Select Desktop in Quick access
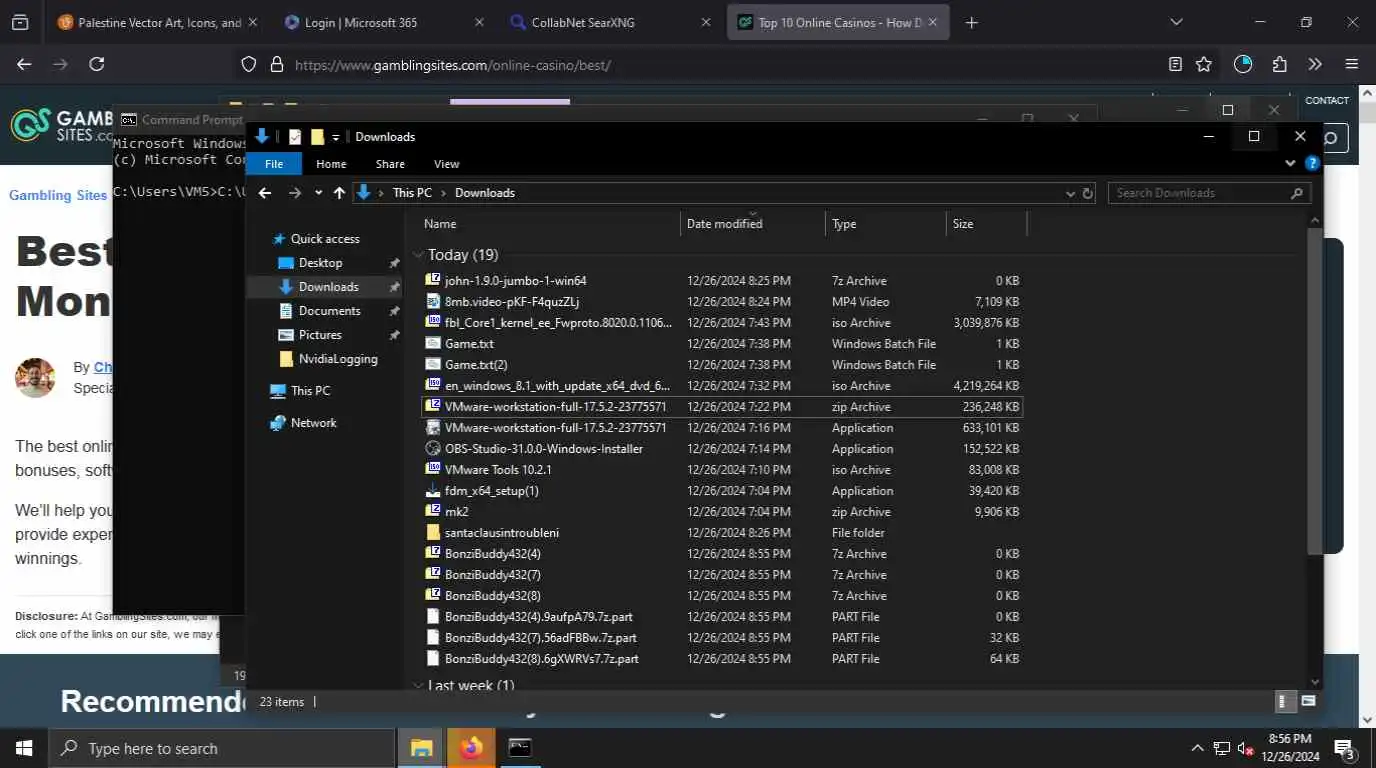1376x768 pixels. [320, 263]
